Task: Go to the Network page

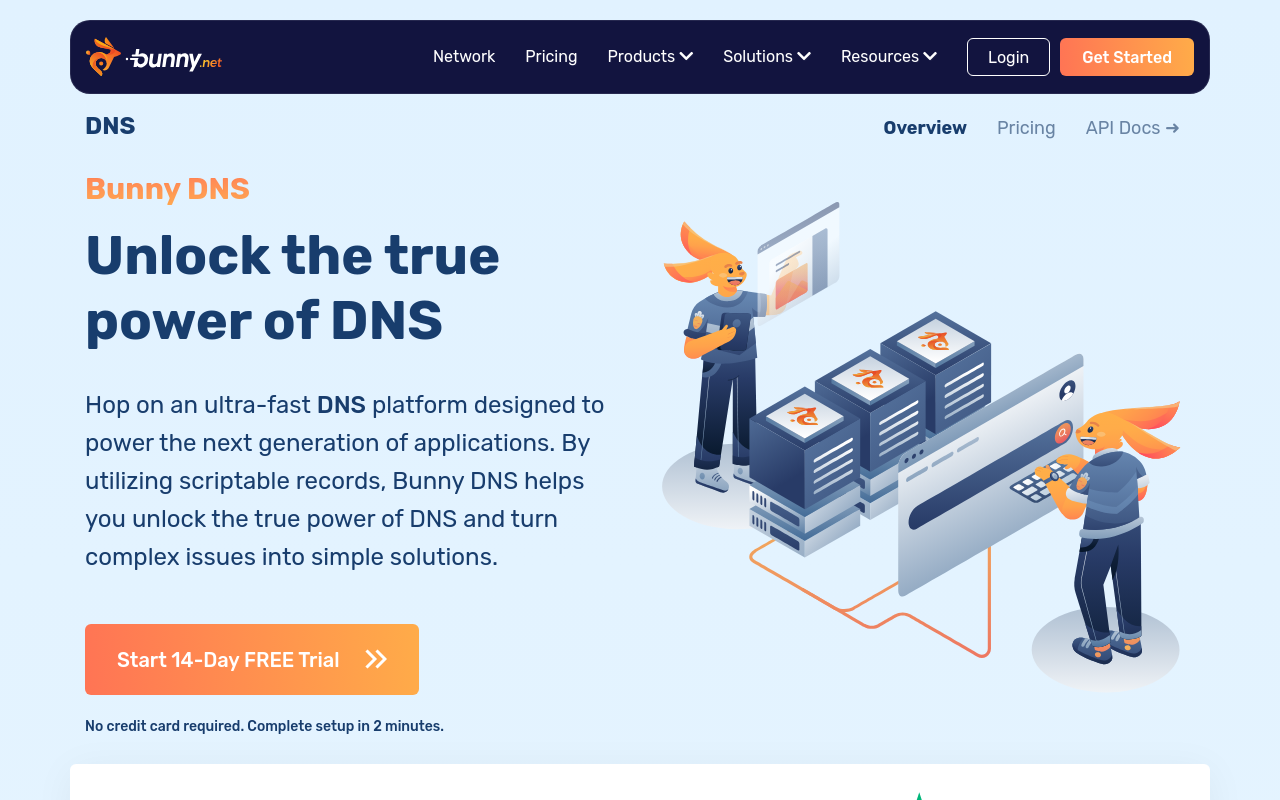Action: click(464, 57)
